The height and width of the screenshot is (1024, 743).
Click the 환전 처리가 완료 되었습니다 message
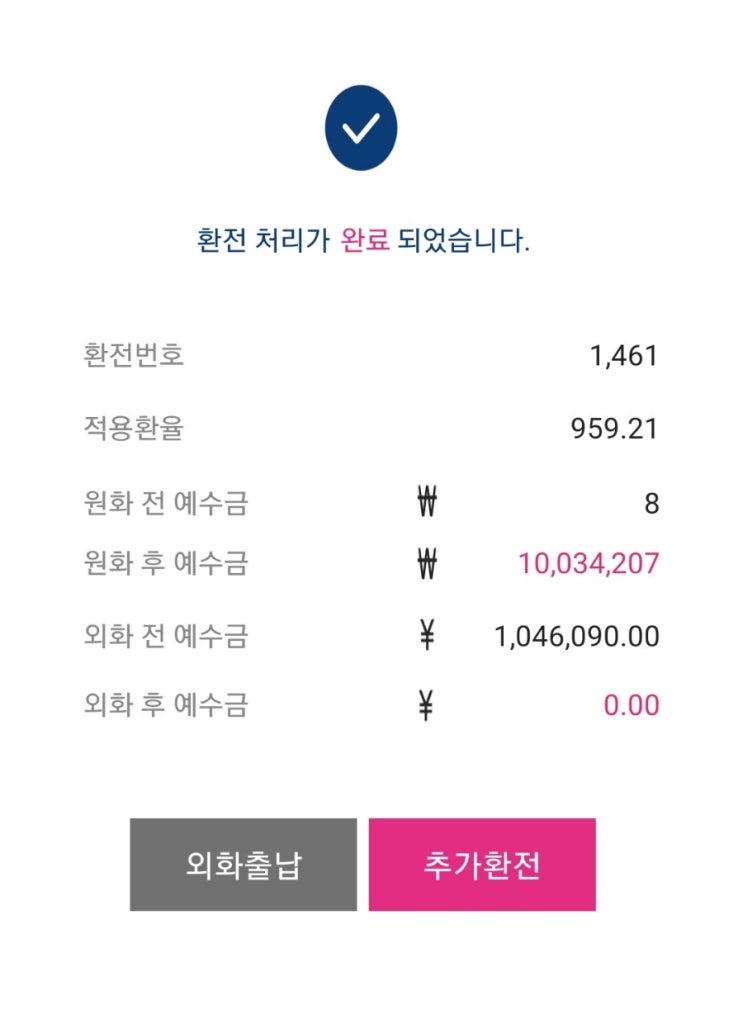[363, 242]
